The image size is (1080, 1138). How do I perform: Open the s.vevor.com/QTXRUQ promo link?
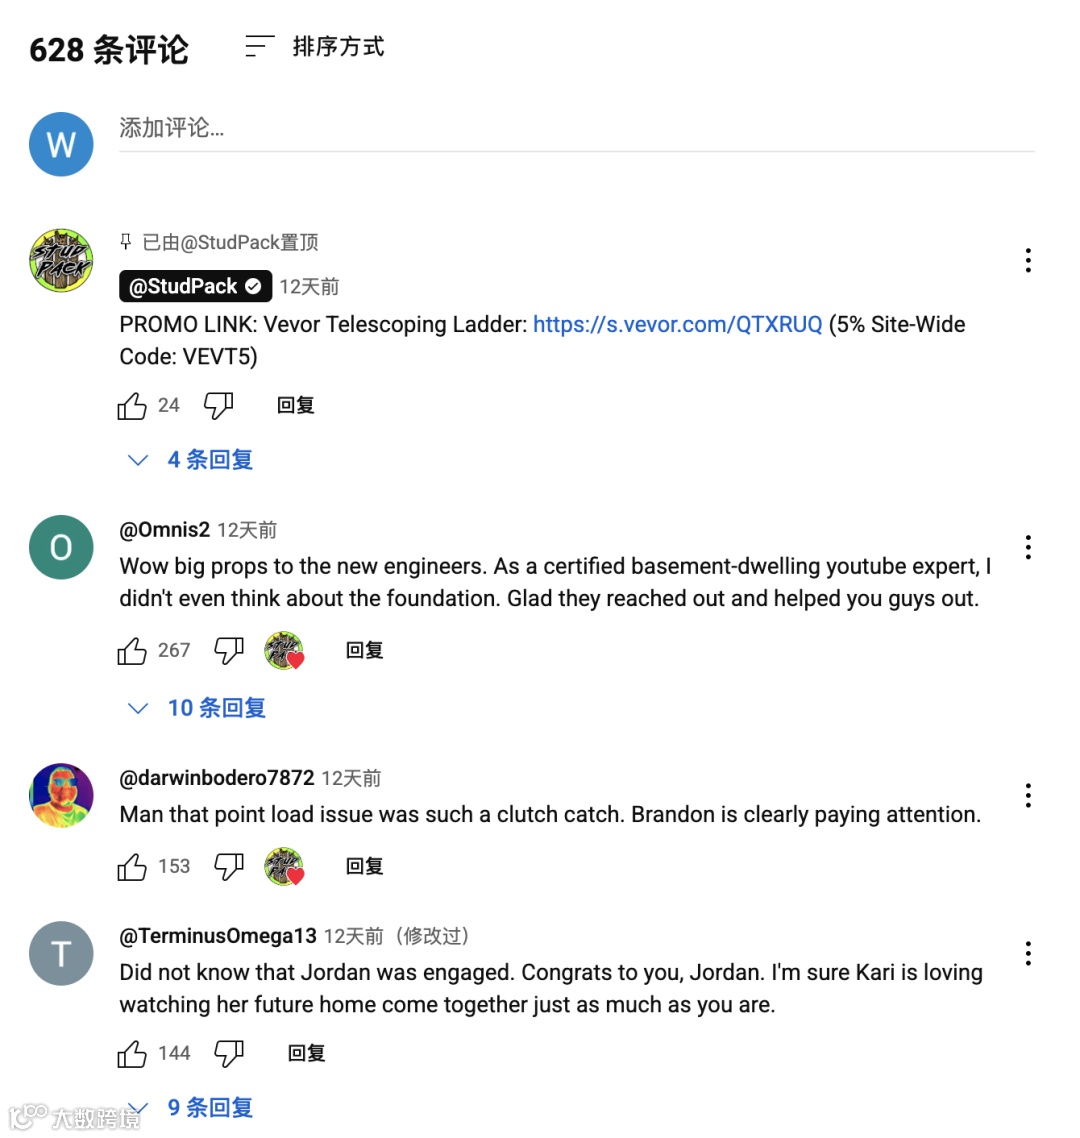677,324
